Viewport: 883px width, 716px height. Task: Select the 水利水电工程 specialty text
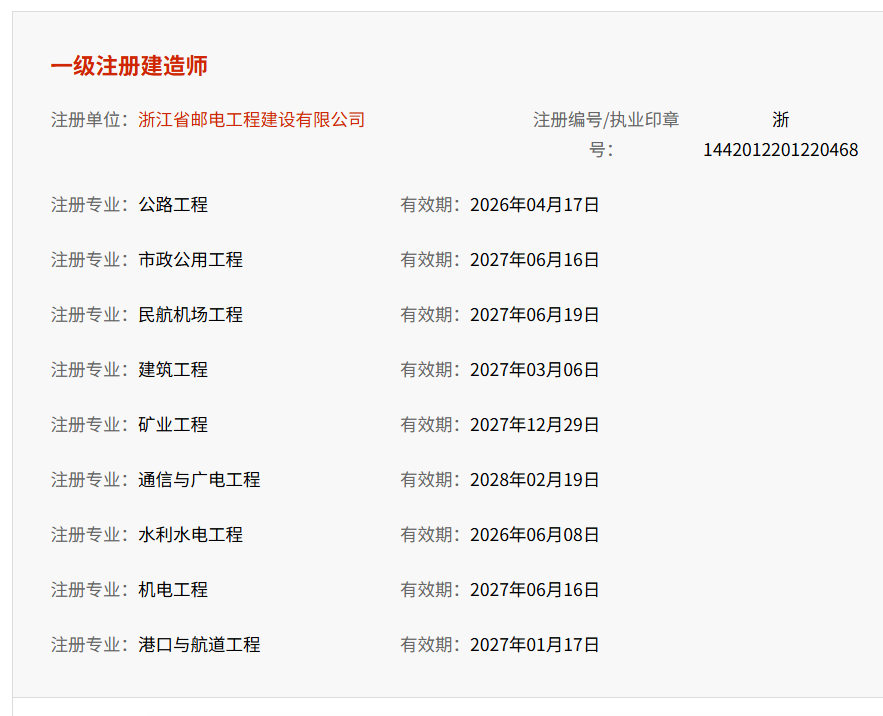tap(190, 535)
